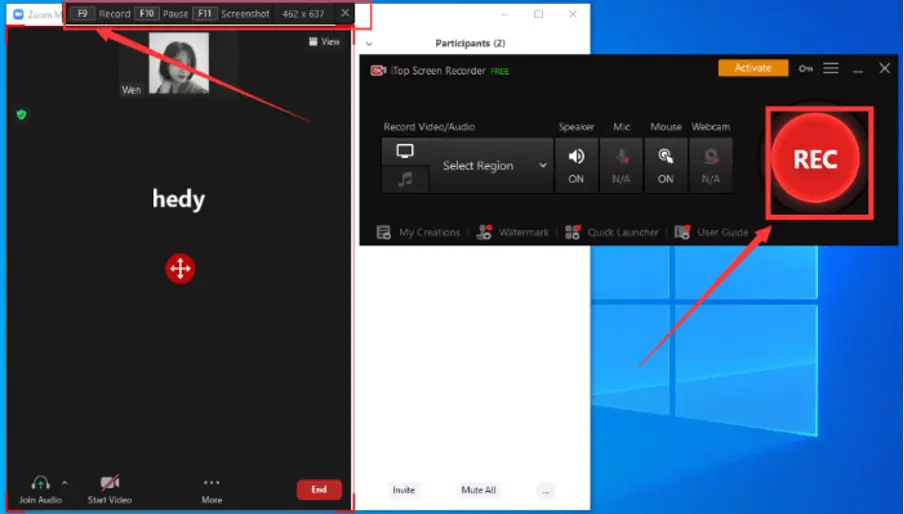Click the Start Video camera icon

(109, 483)
